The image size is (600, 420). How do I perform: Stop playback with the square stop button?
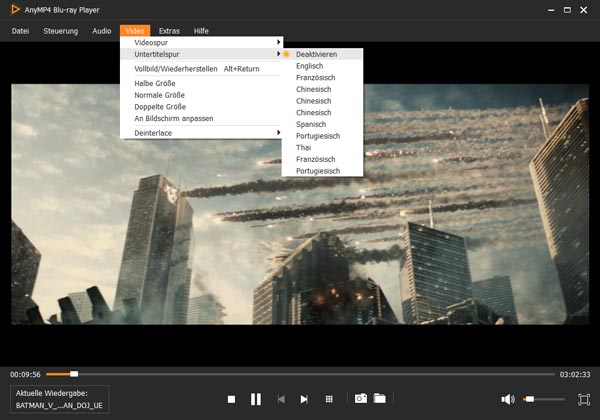[231, 399]
